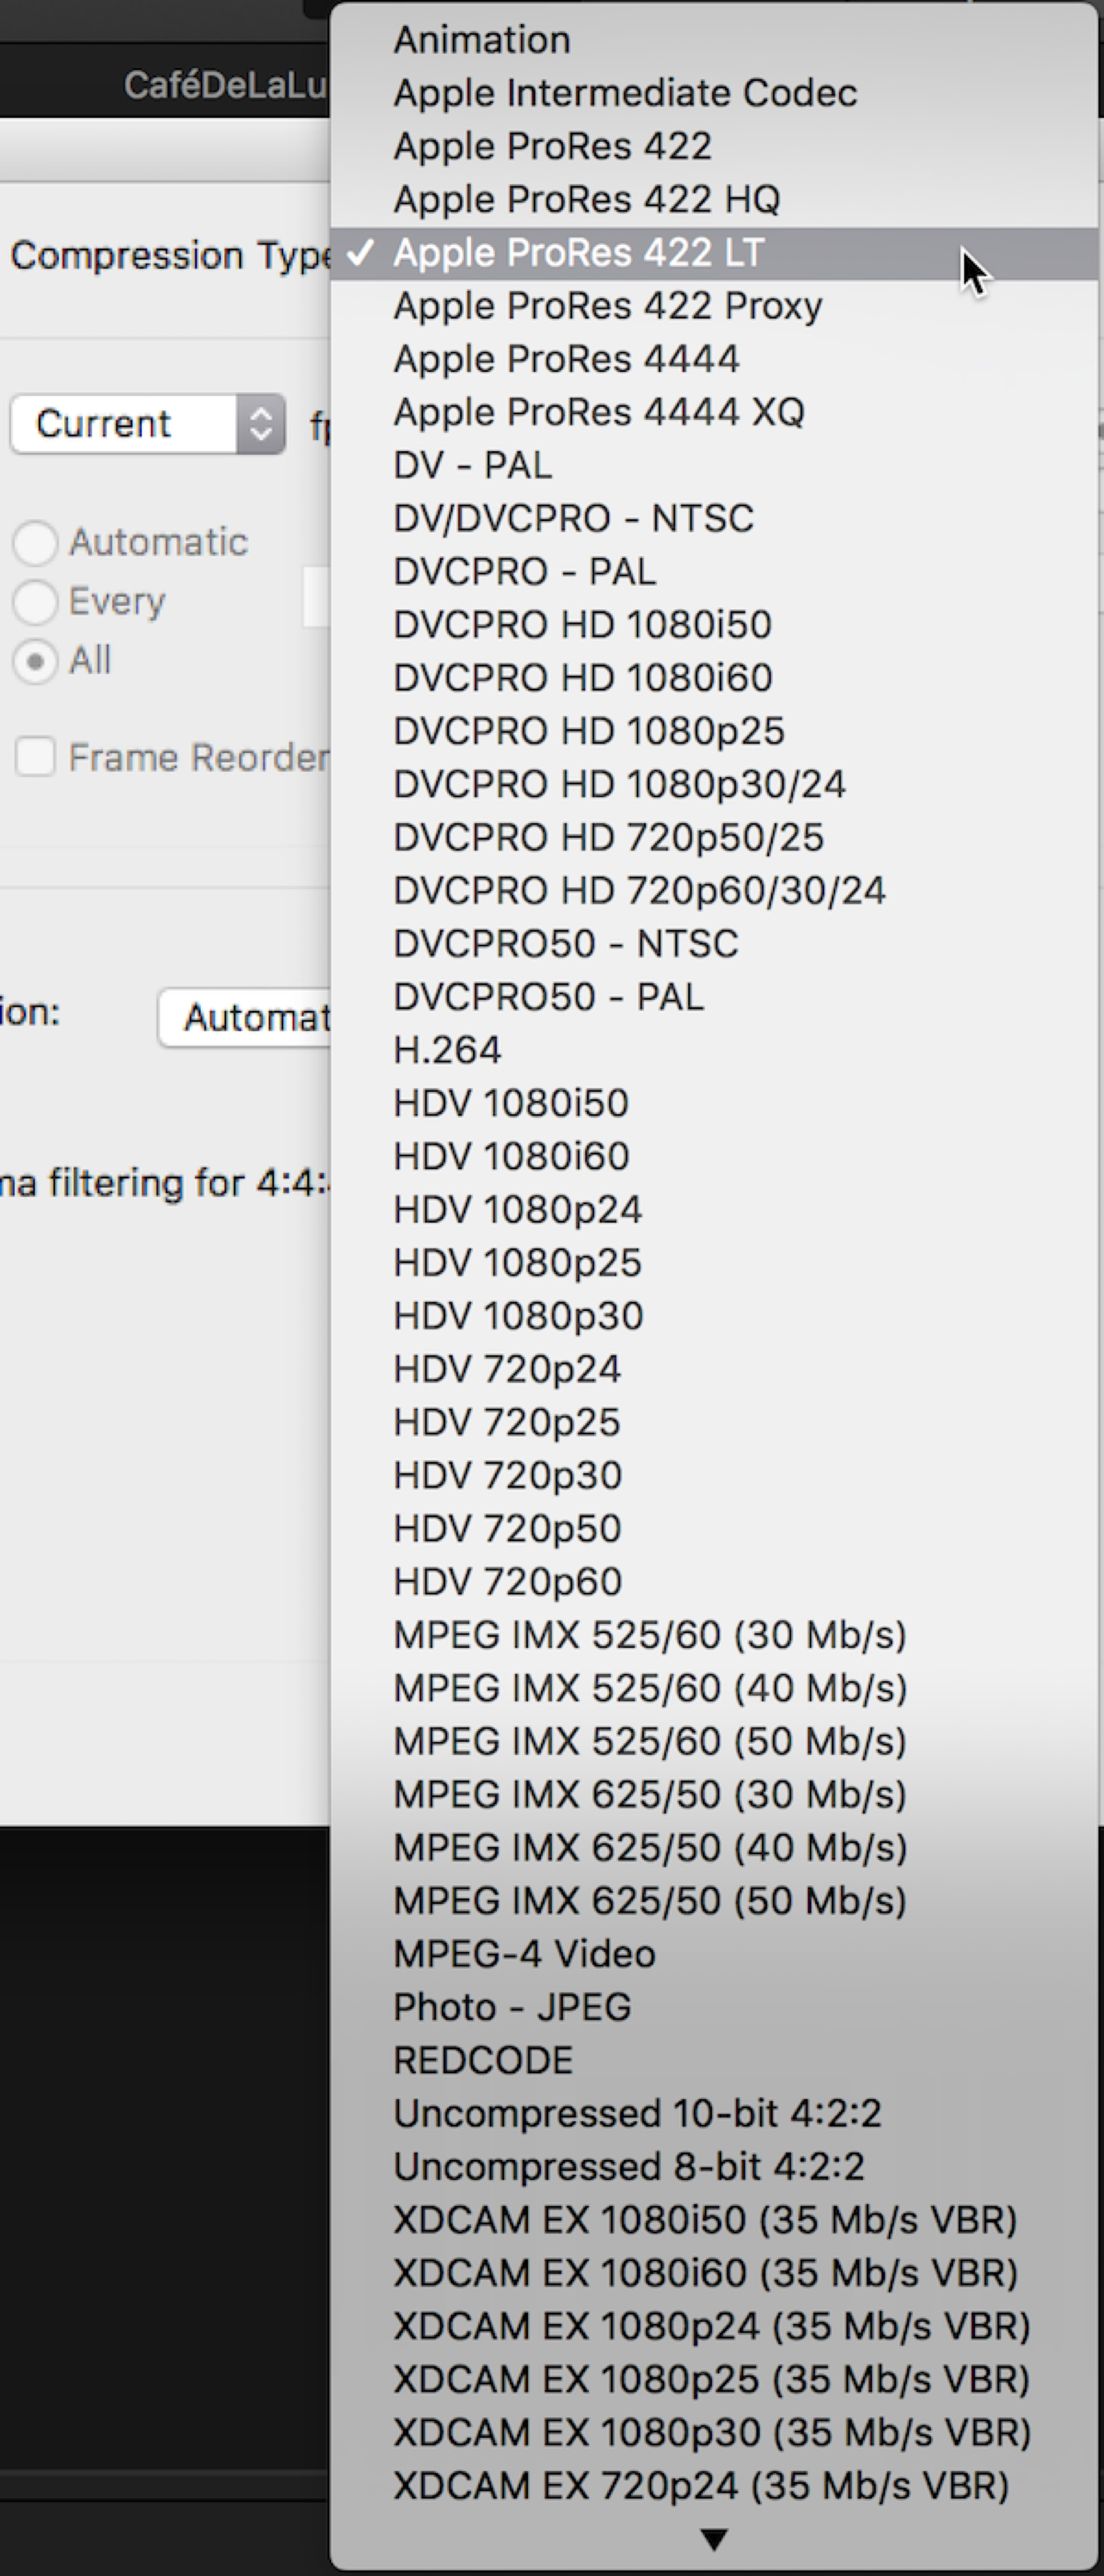
Task: Select the All key frames radio button
Action: coord(35,661)
